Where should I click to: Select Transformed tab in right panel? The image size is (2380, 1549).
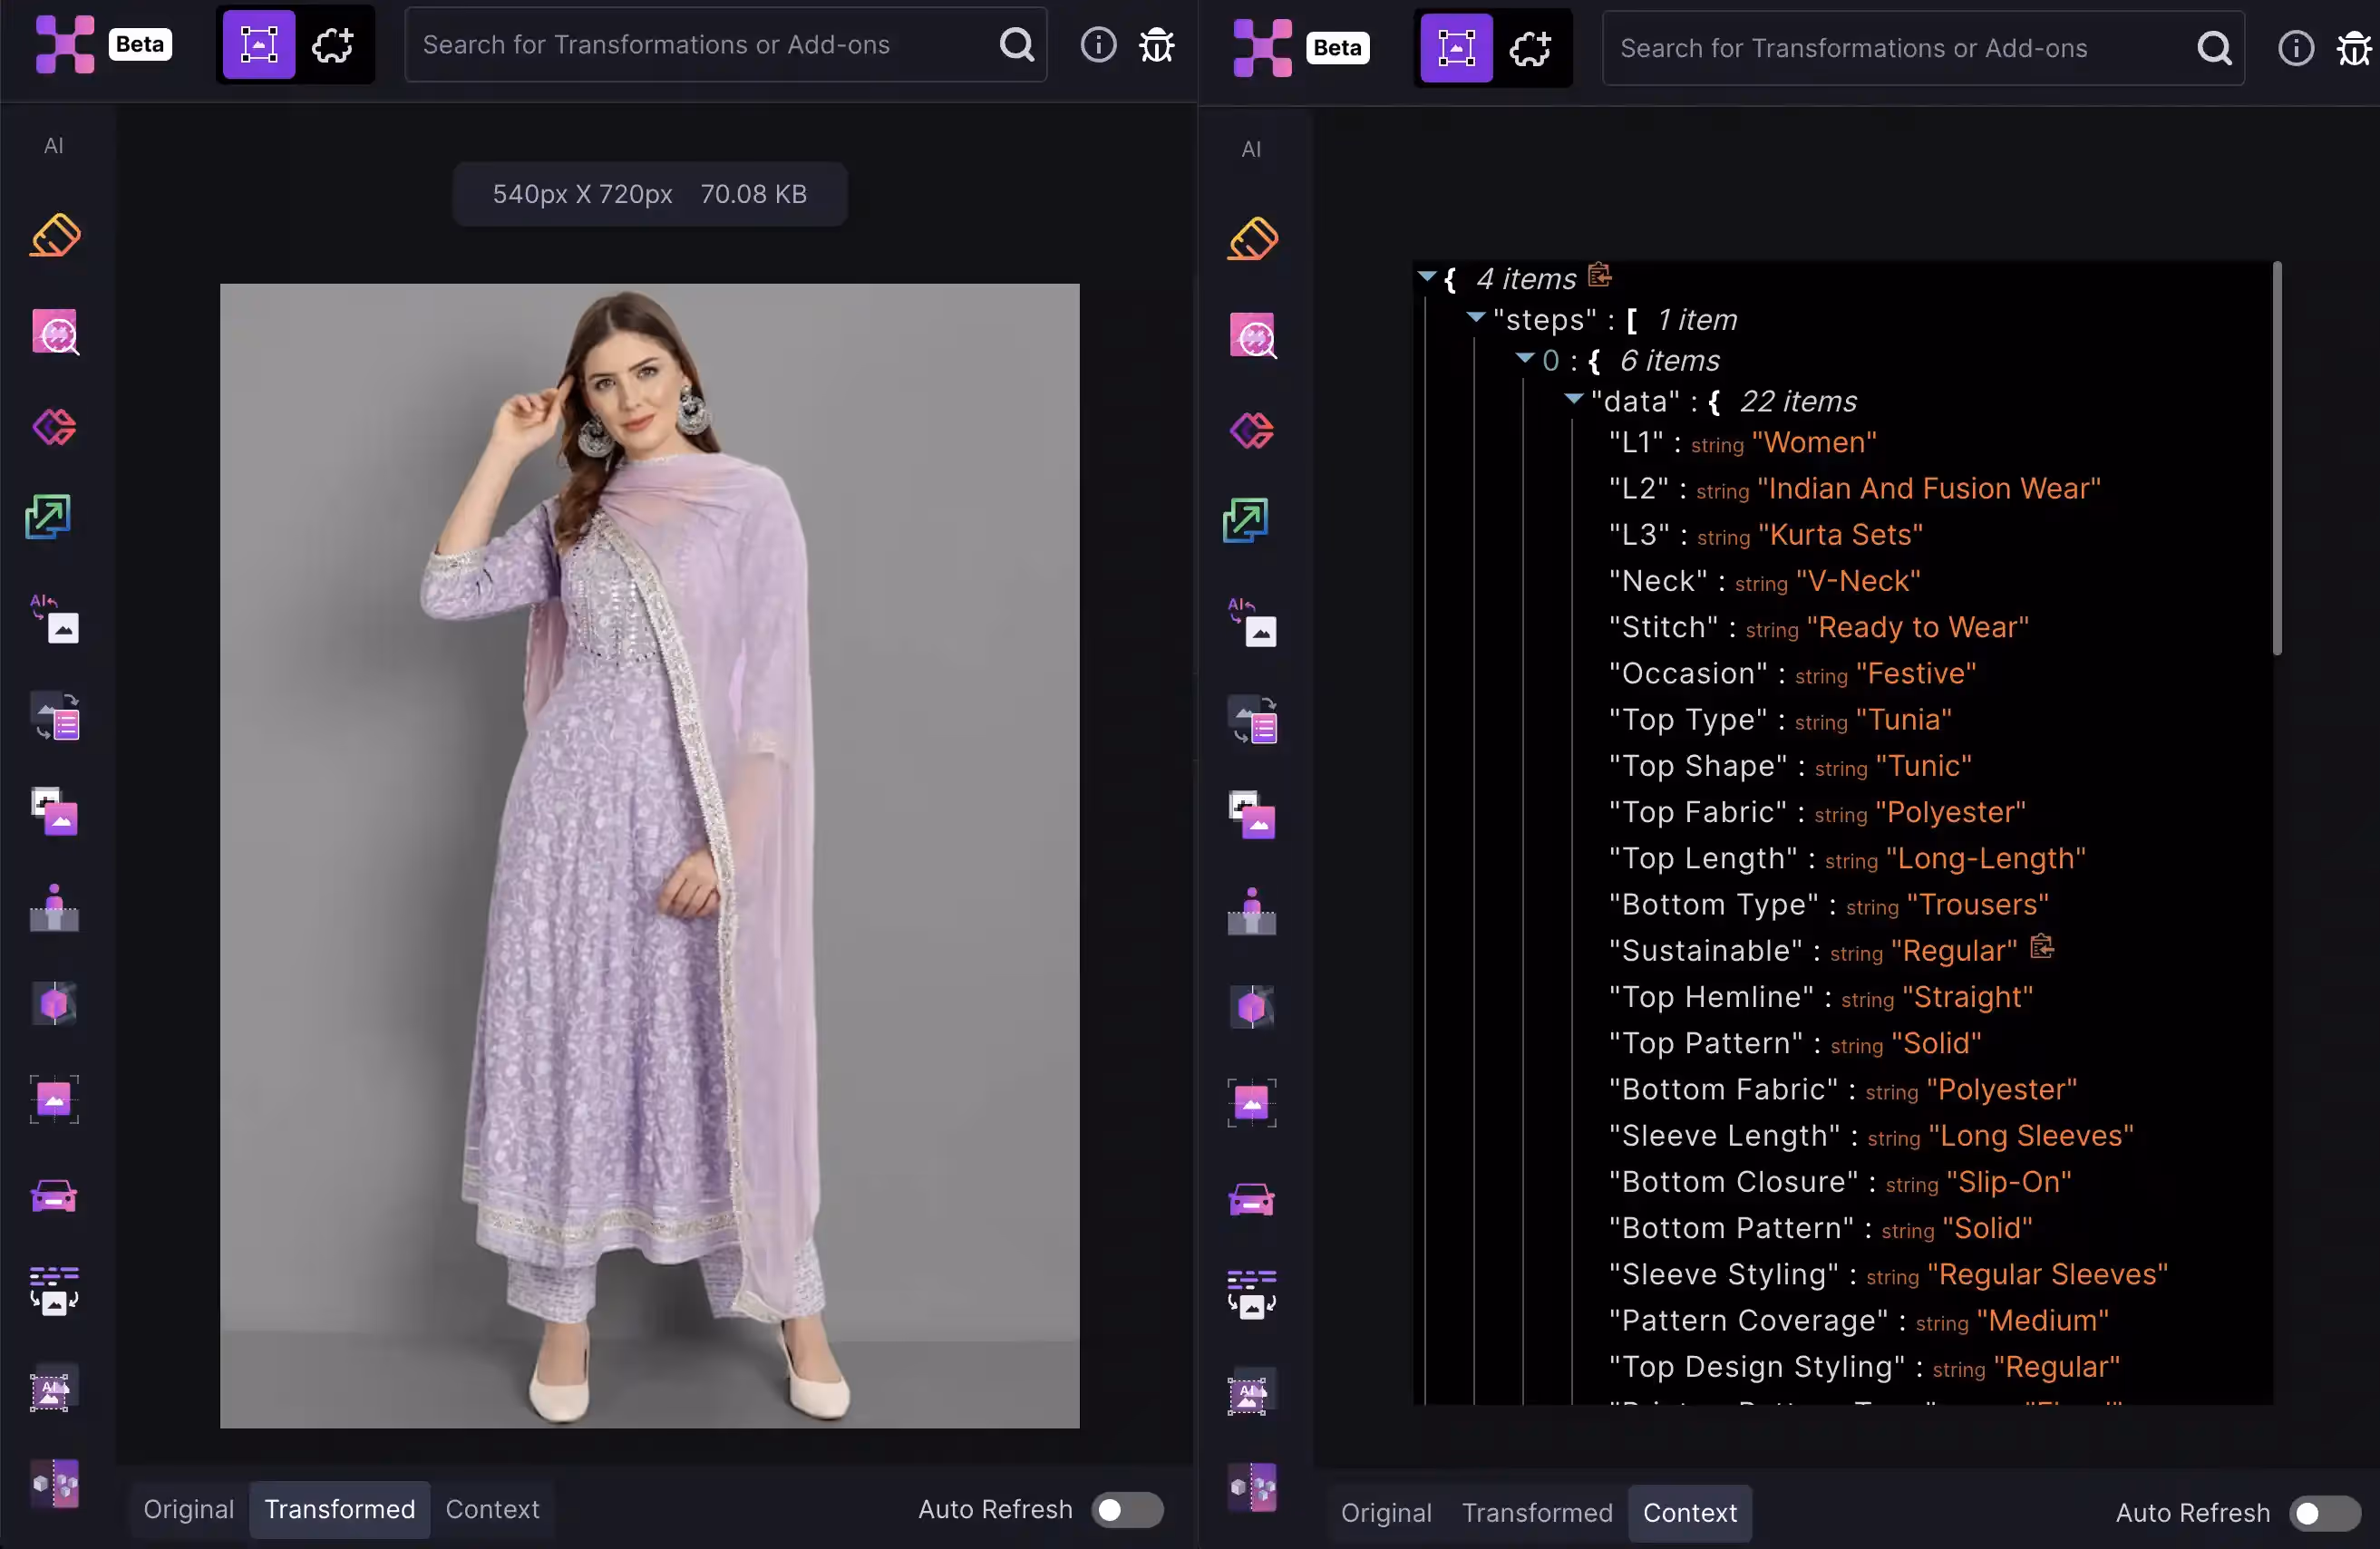[x=1537, y=1513]
